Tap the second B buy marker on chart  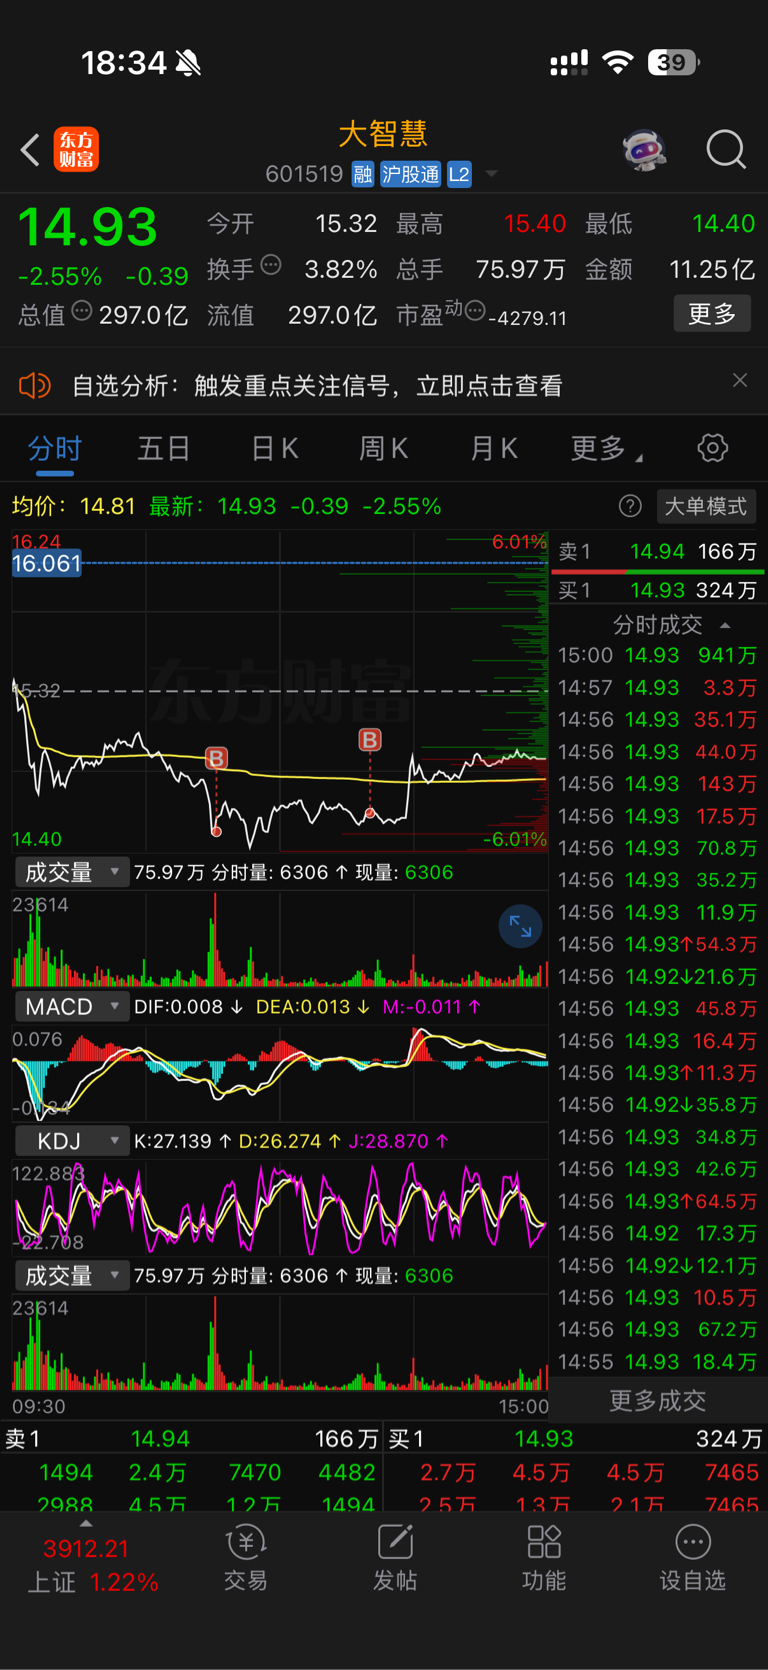(370, 740)
